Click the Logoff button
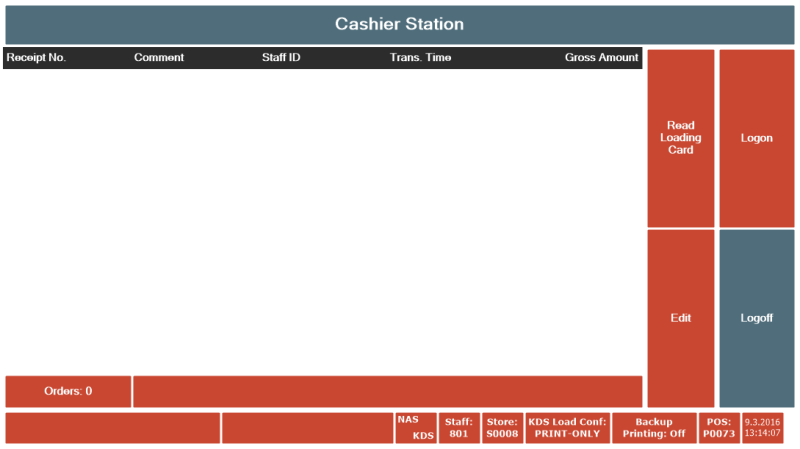The image size is (800, 449). click(x=757, y=318)
